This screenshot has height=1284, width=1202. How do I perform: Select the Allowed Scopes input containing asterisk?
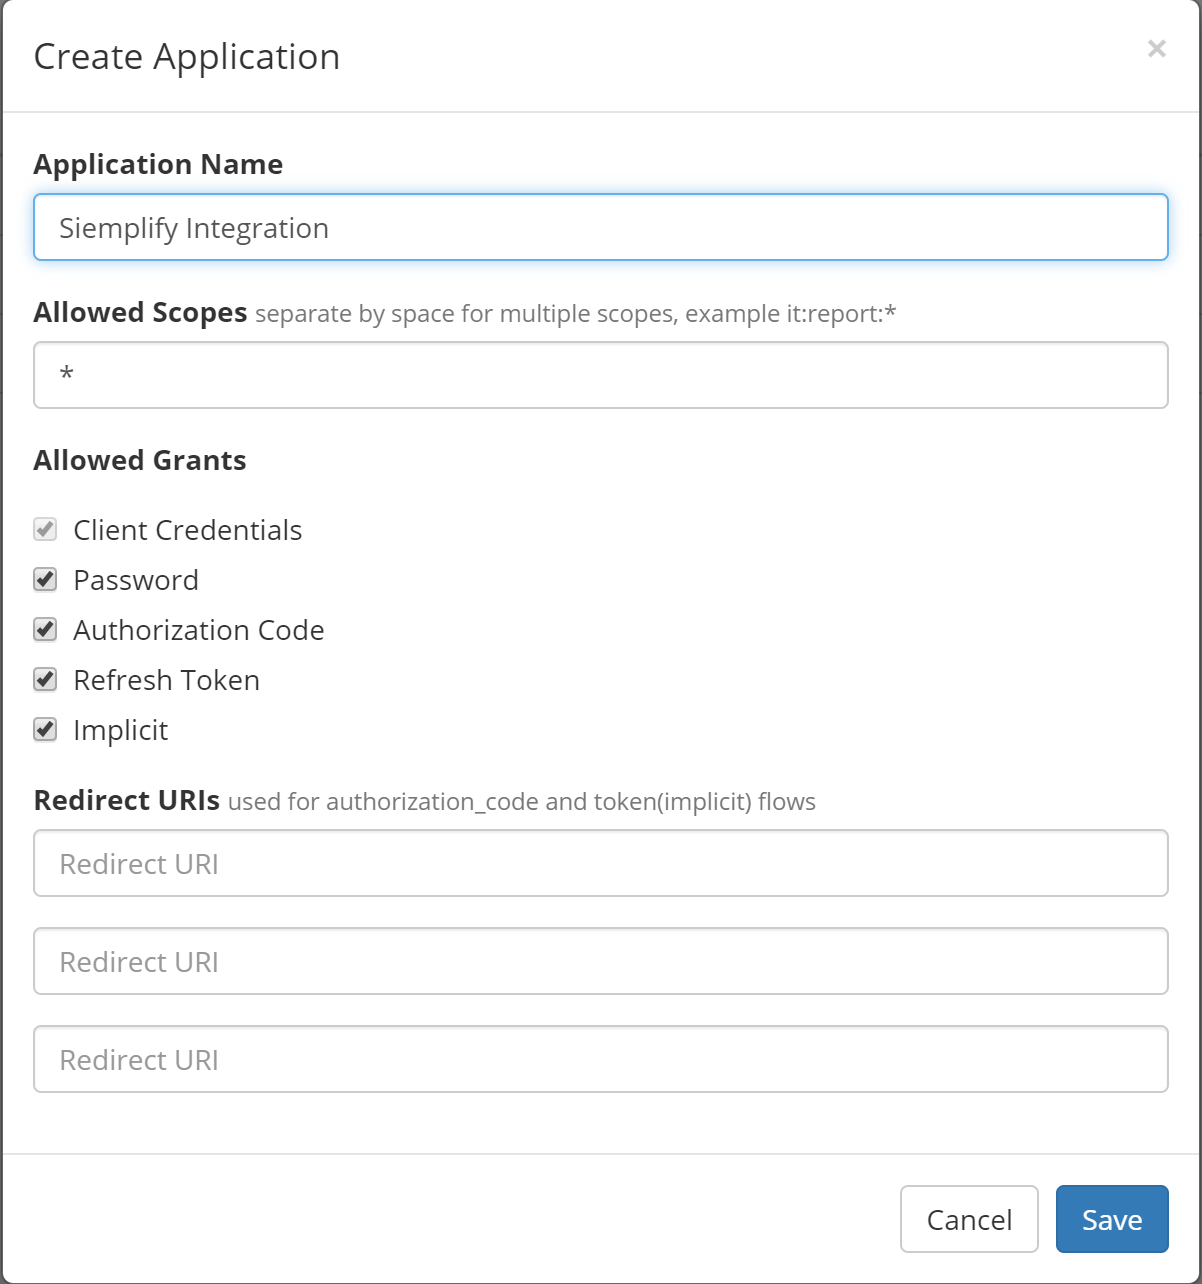pos(600,374)
